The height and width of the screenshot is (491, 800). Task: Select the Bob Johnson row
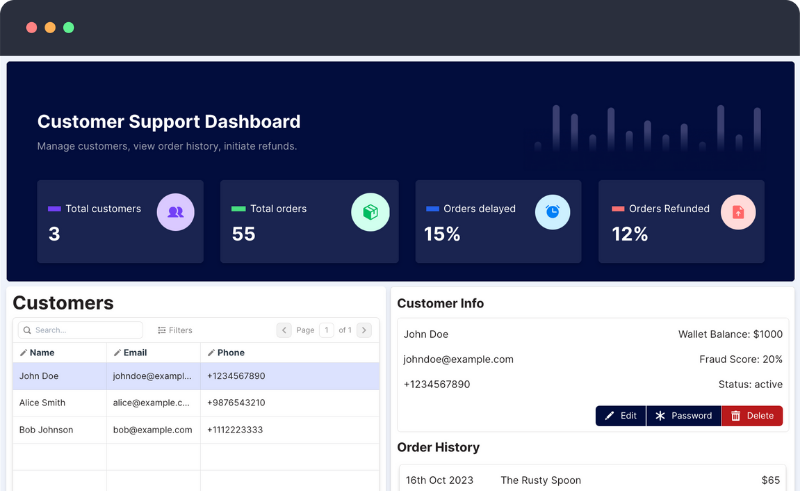coord(196,430)
